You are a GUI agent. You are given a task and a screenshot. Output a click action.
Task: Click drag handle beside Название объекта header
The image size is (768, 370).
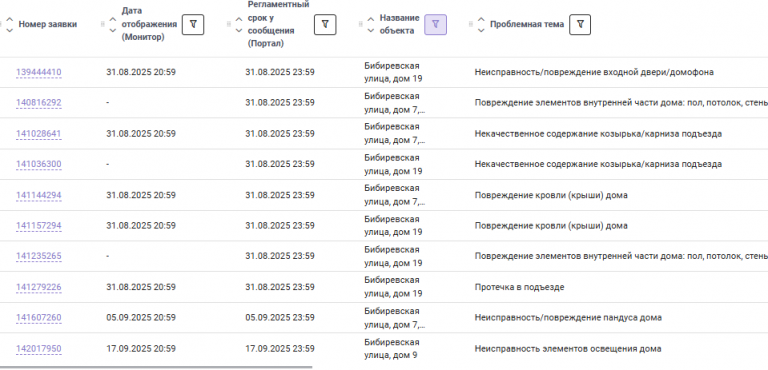coord(361,24)
